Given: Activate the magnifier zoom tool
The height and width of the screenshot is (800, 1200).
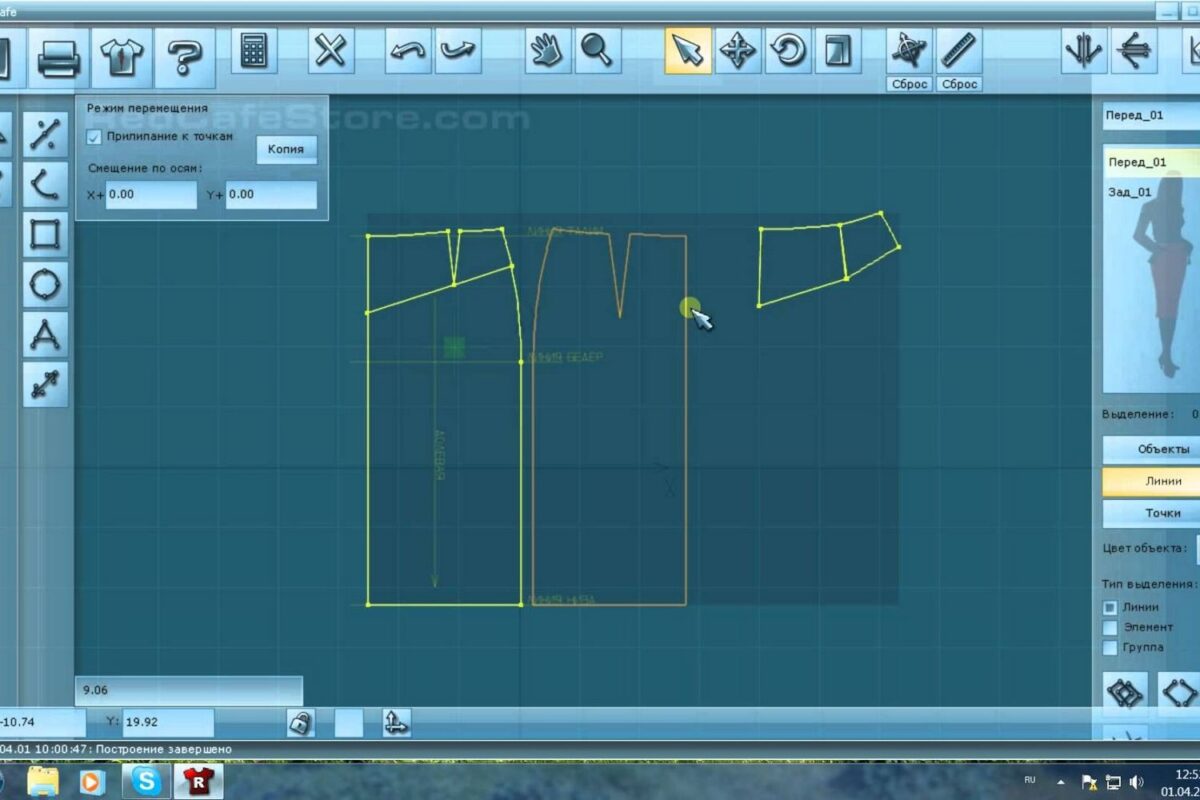Looking at the screenshot, I should [x=597, y=51].
